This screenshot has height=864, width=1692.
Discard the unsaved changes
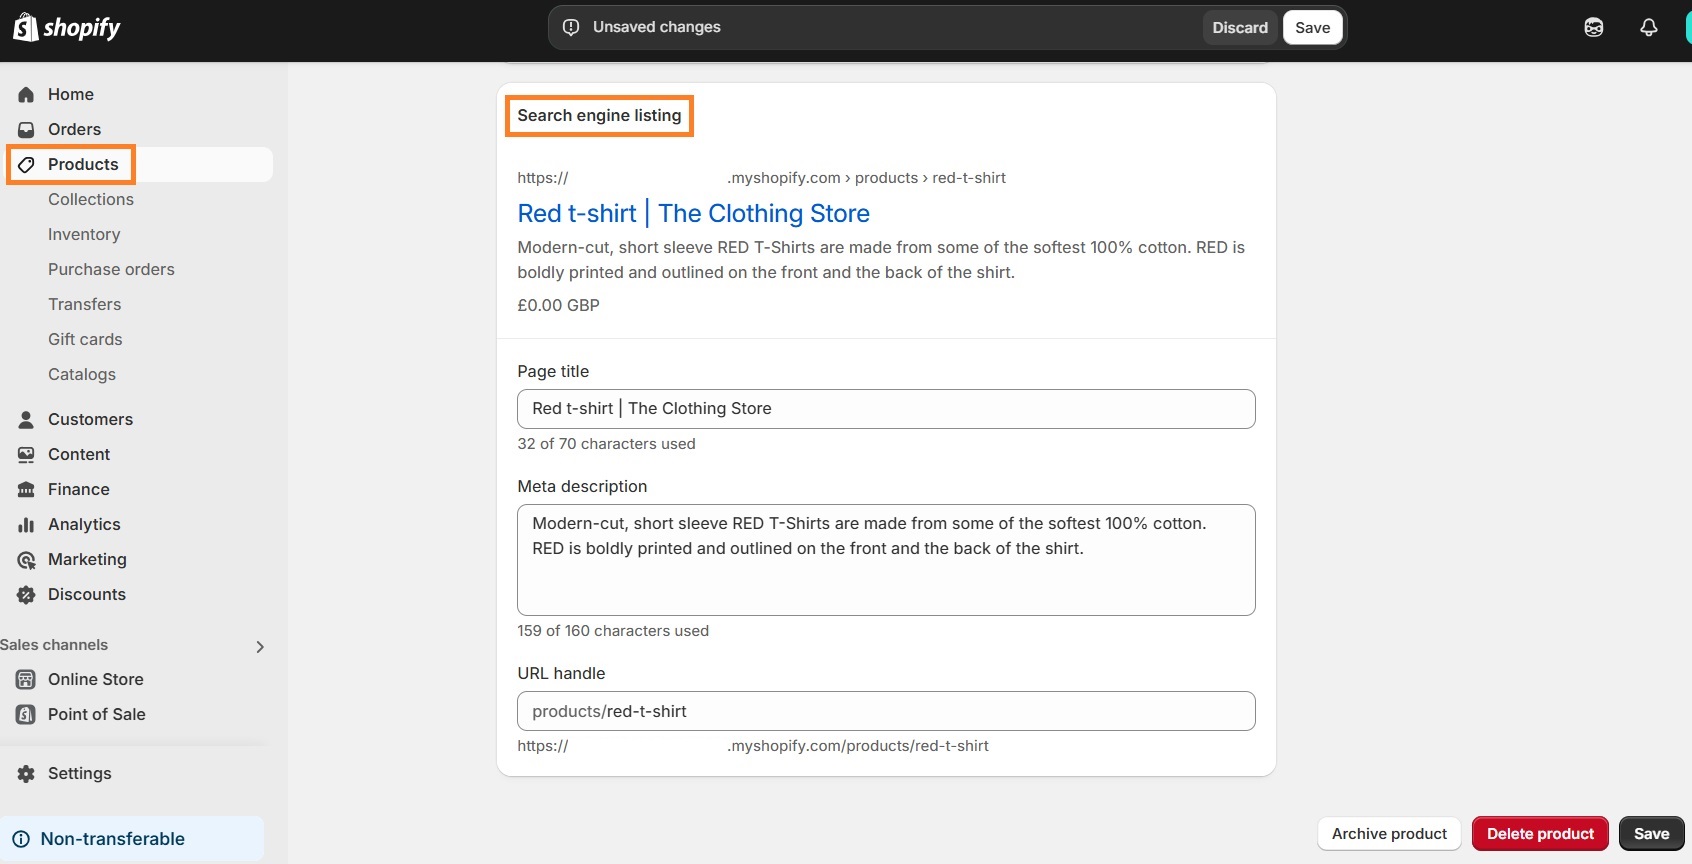(x=1240, y=27)
